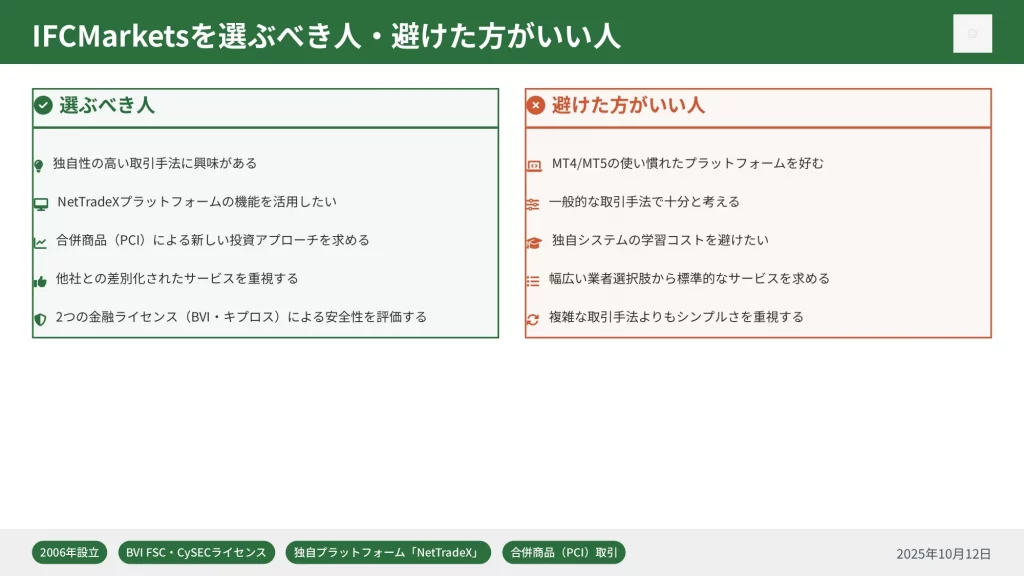This screenshot has height=576, width=1024.
Task: Click the green check-circle icon beside 選ぶべき人
Action: tap(43, 105)
